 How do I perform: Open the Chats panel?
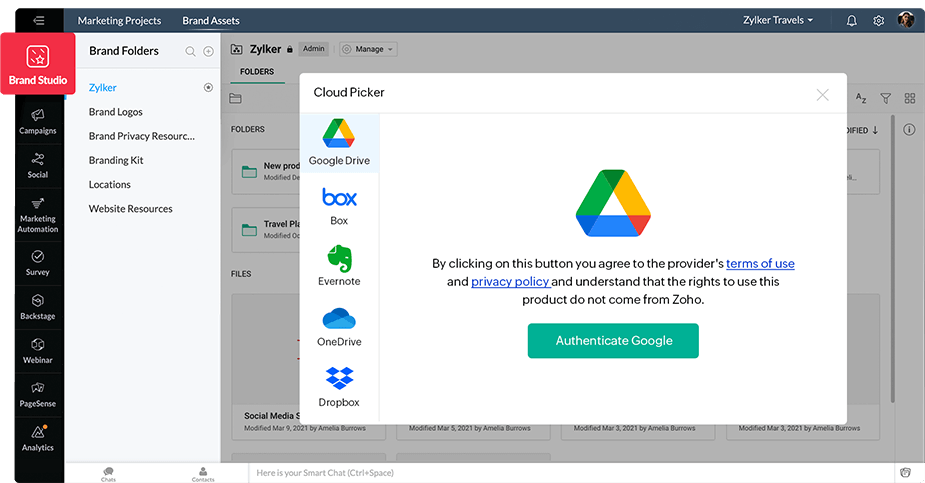(x=109, y=474)
